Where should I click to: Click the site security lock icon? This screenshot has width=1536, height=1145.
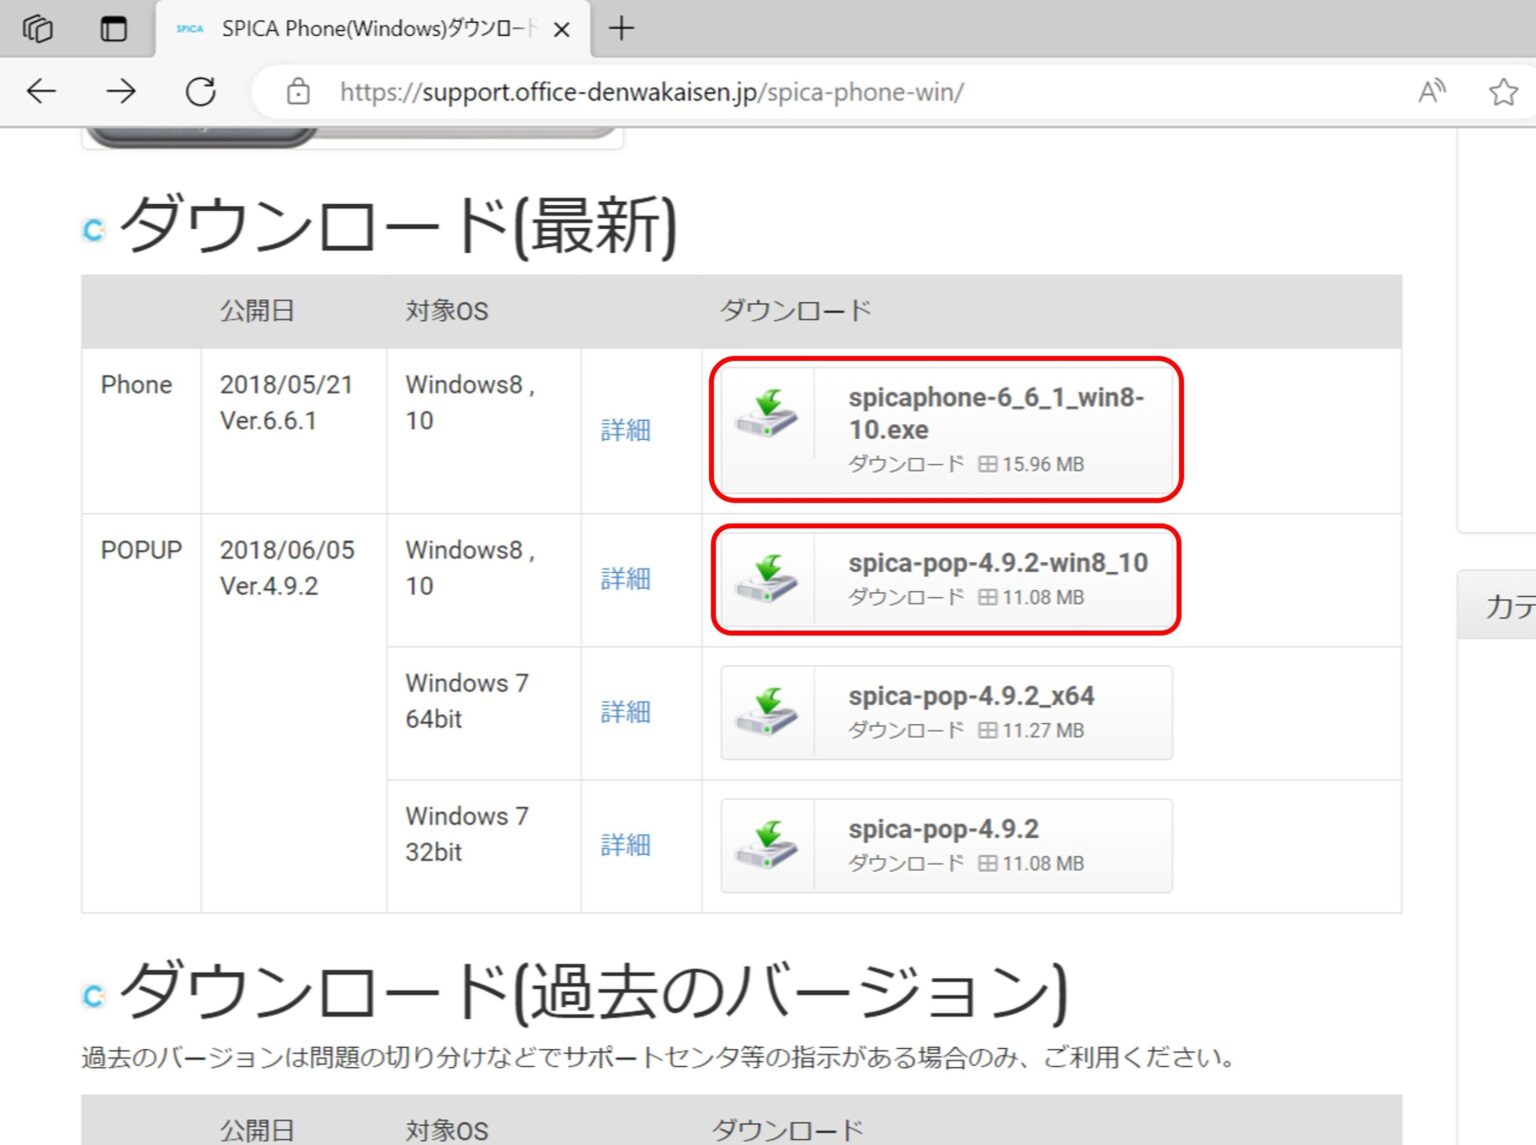click(298, 91)
